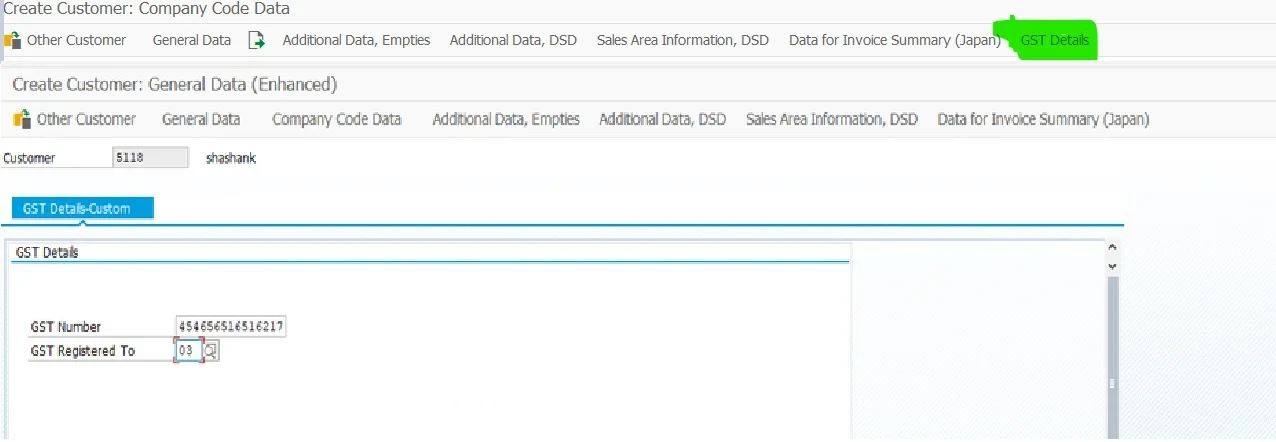Open Data for Invoice Summary (Japan) in Company Code toolbar
Image resolution: width=1276 pixels, height=442 pixels.
[895, 41]
